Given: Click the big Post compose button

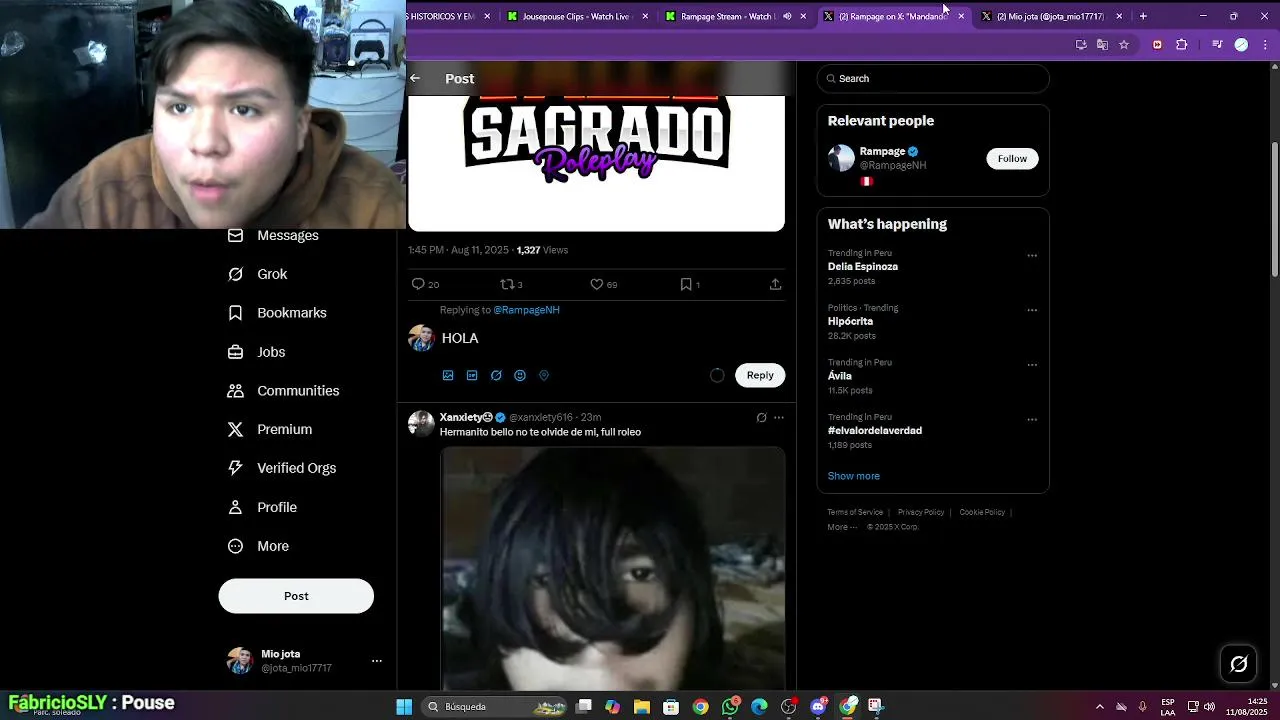Looking at the screenshot, I should coord(296,596).
